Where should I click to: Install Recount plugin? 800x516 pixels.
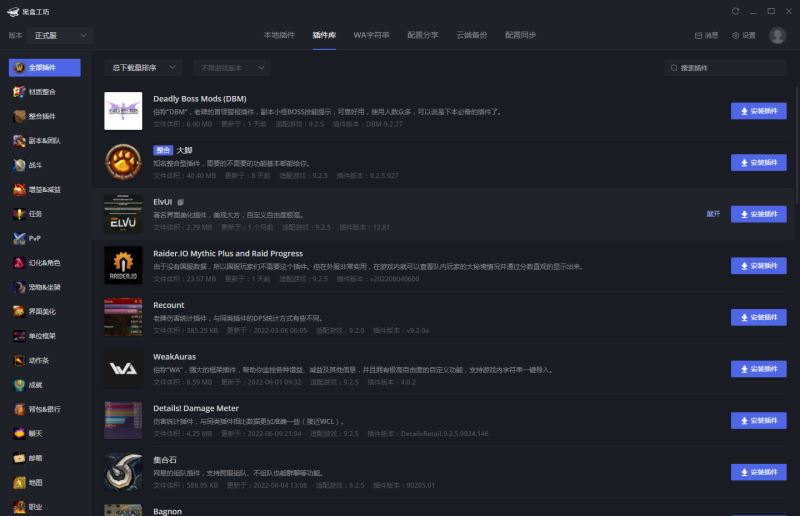point(759,317)
